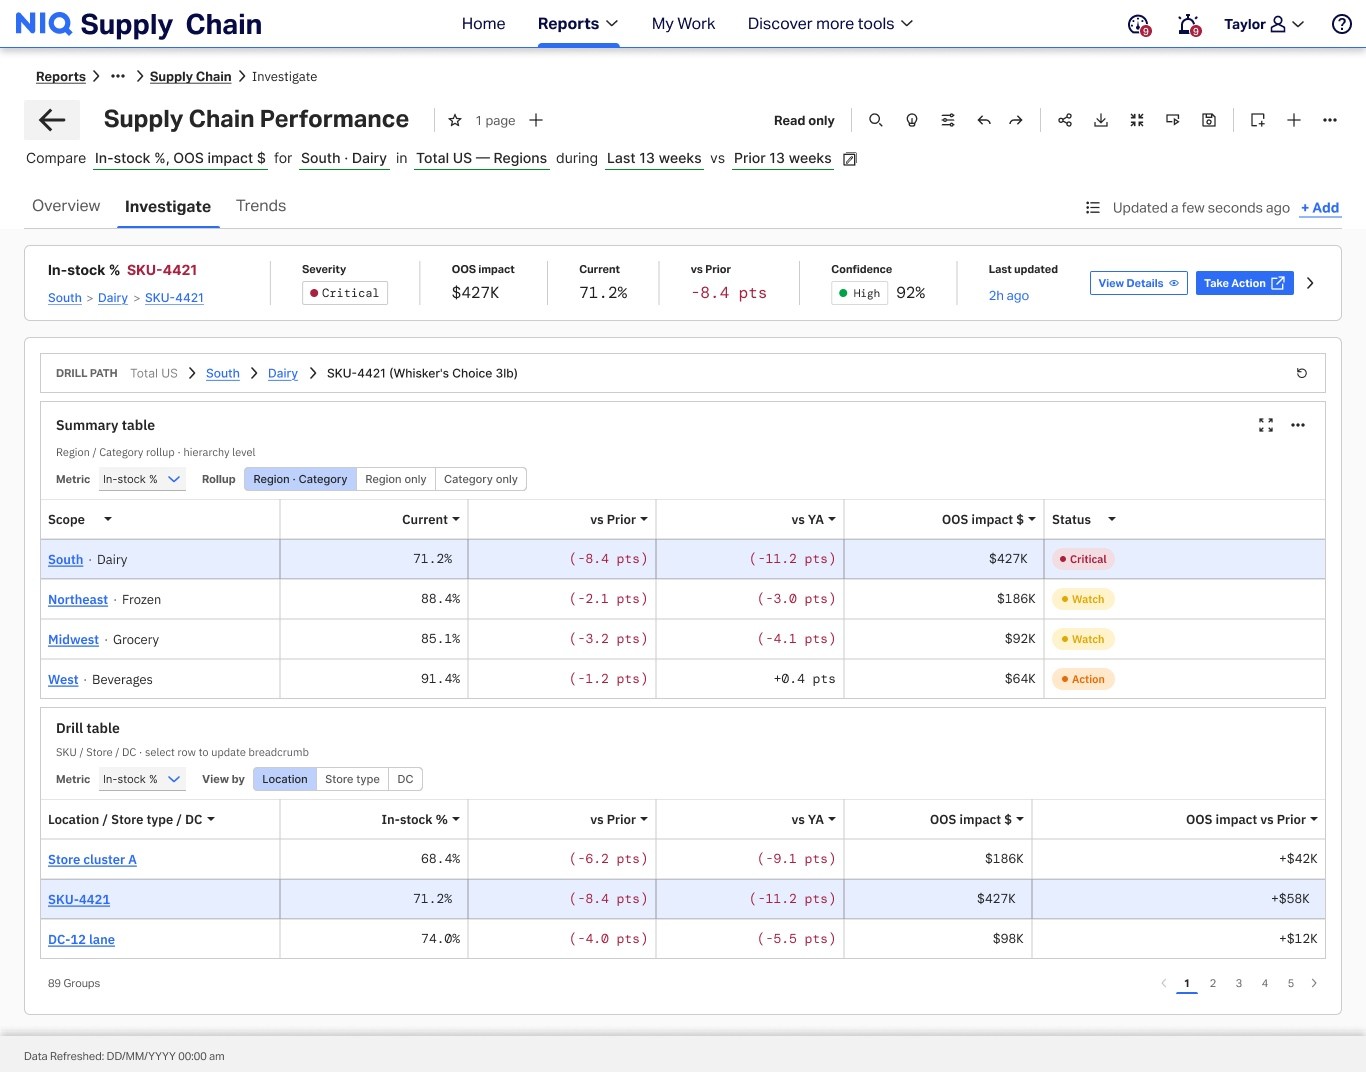
Task: Open the help question mark icon
Action: pyautogui.click(x=1342, y=24)
